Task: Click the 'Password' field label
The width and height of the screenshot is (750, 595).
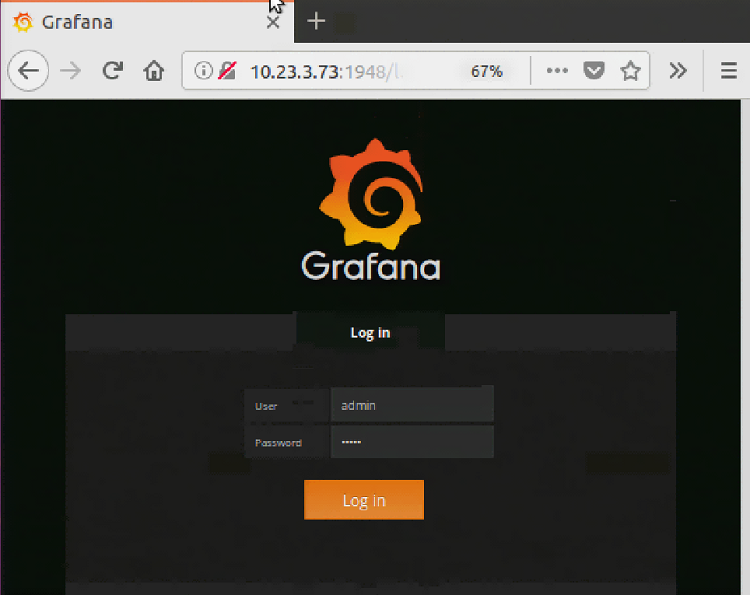Action: tap(278, 443)
